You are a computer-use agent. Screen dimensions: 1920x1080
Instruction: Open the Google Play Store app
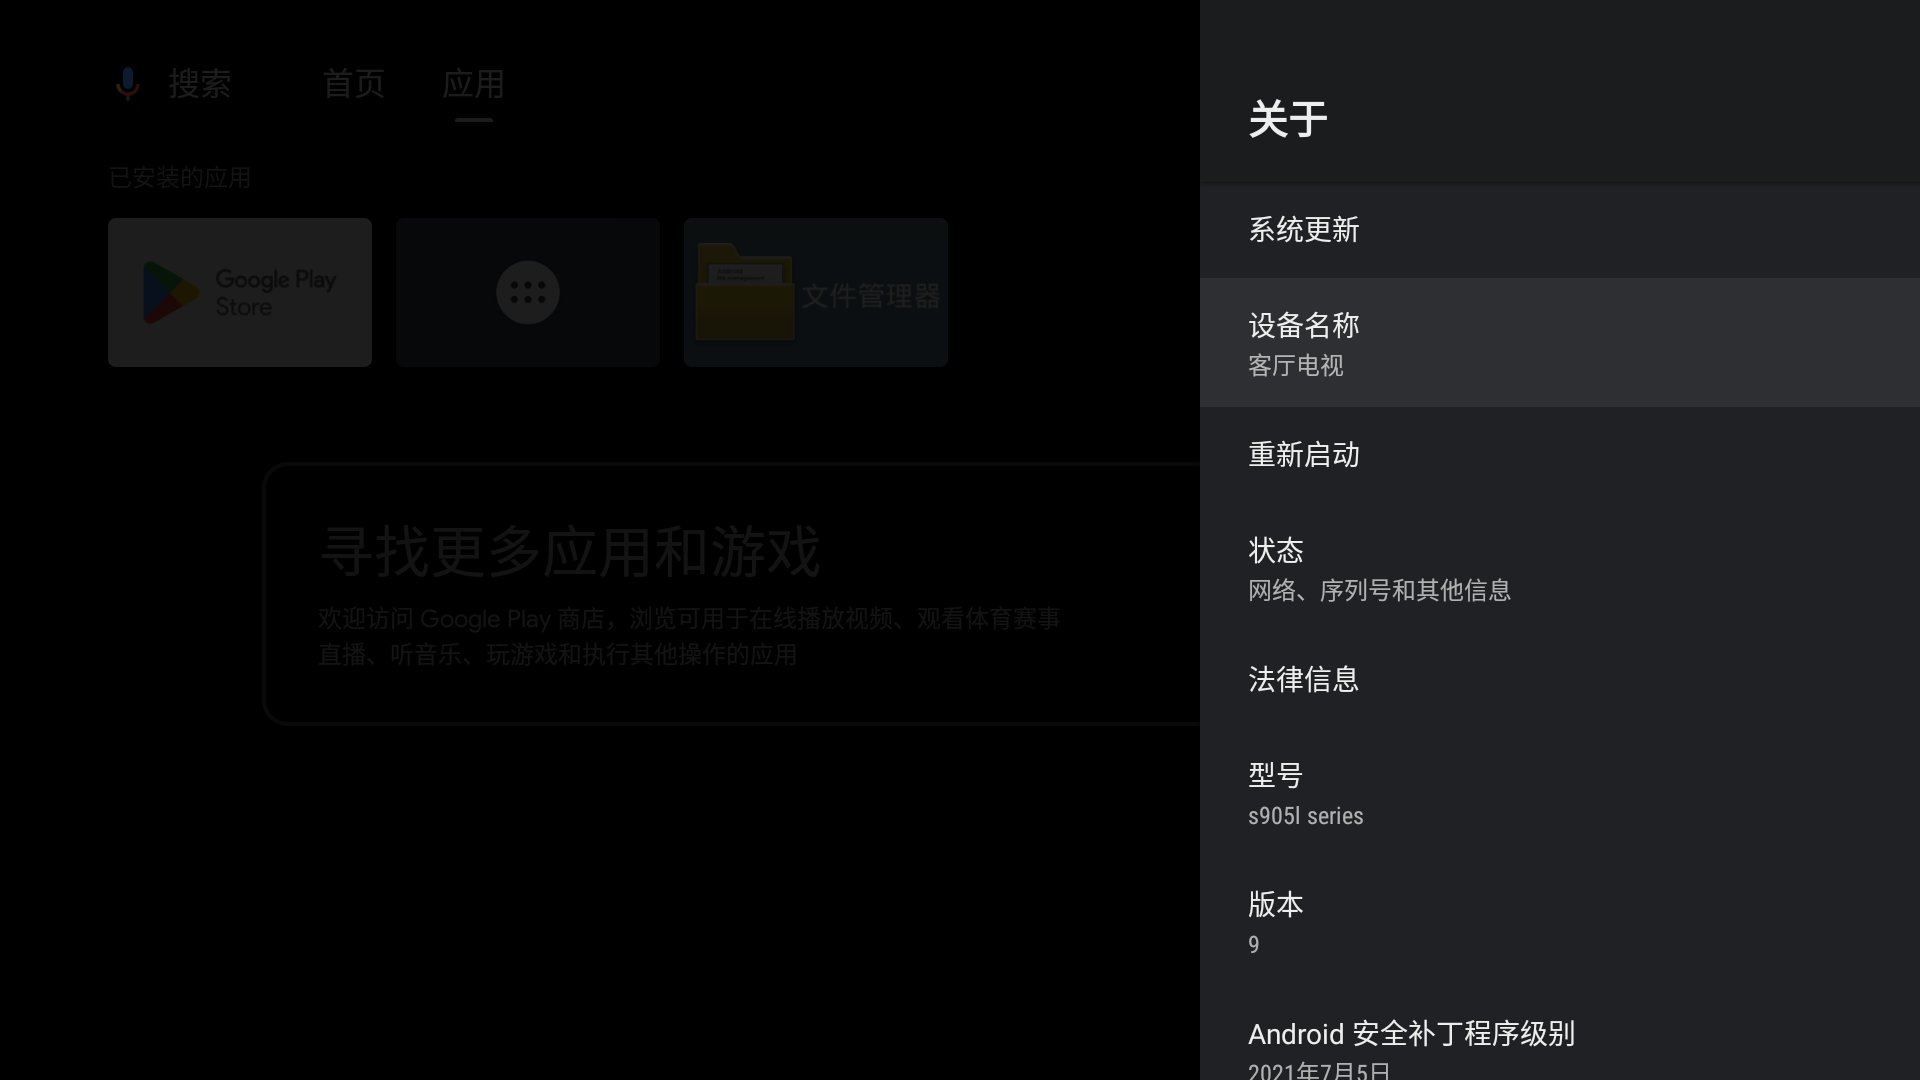(240, 292)
